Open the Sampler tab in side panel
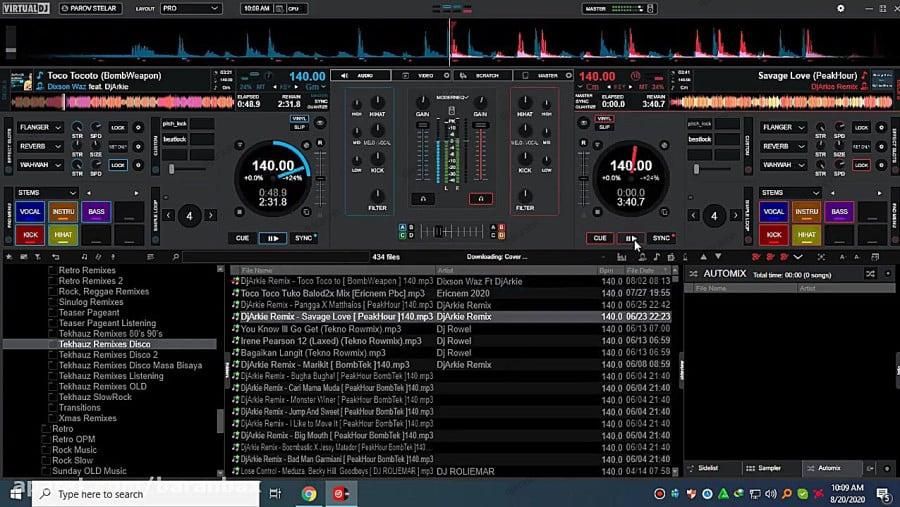This screenshot has height=507, width=900. click(768, 468)
